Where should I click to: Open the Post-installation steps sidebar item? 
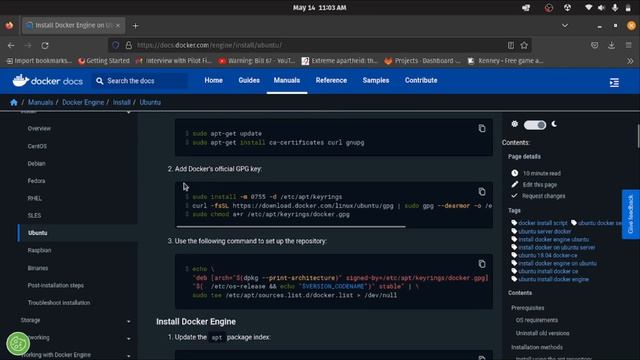pos(56,285)
